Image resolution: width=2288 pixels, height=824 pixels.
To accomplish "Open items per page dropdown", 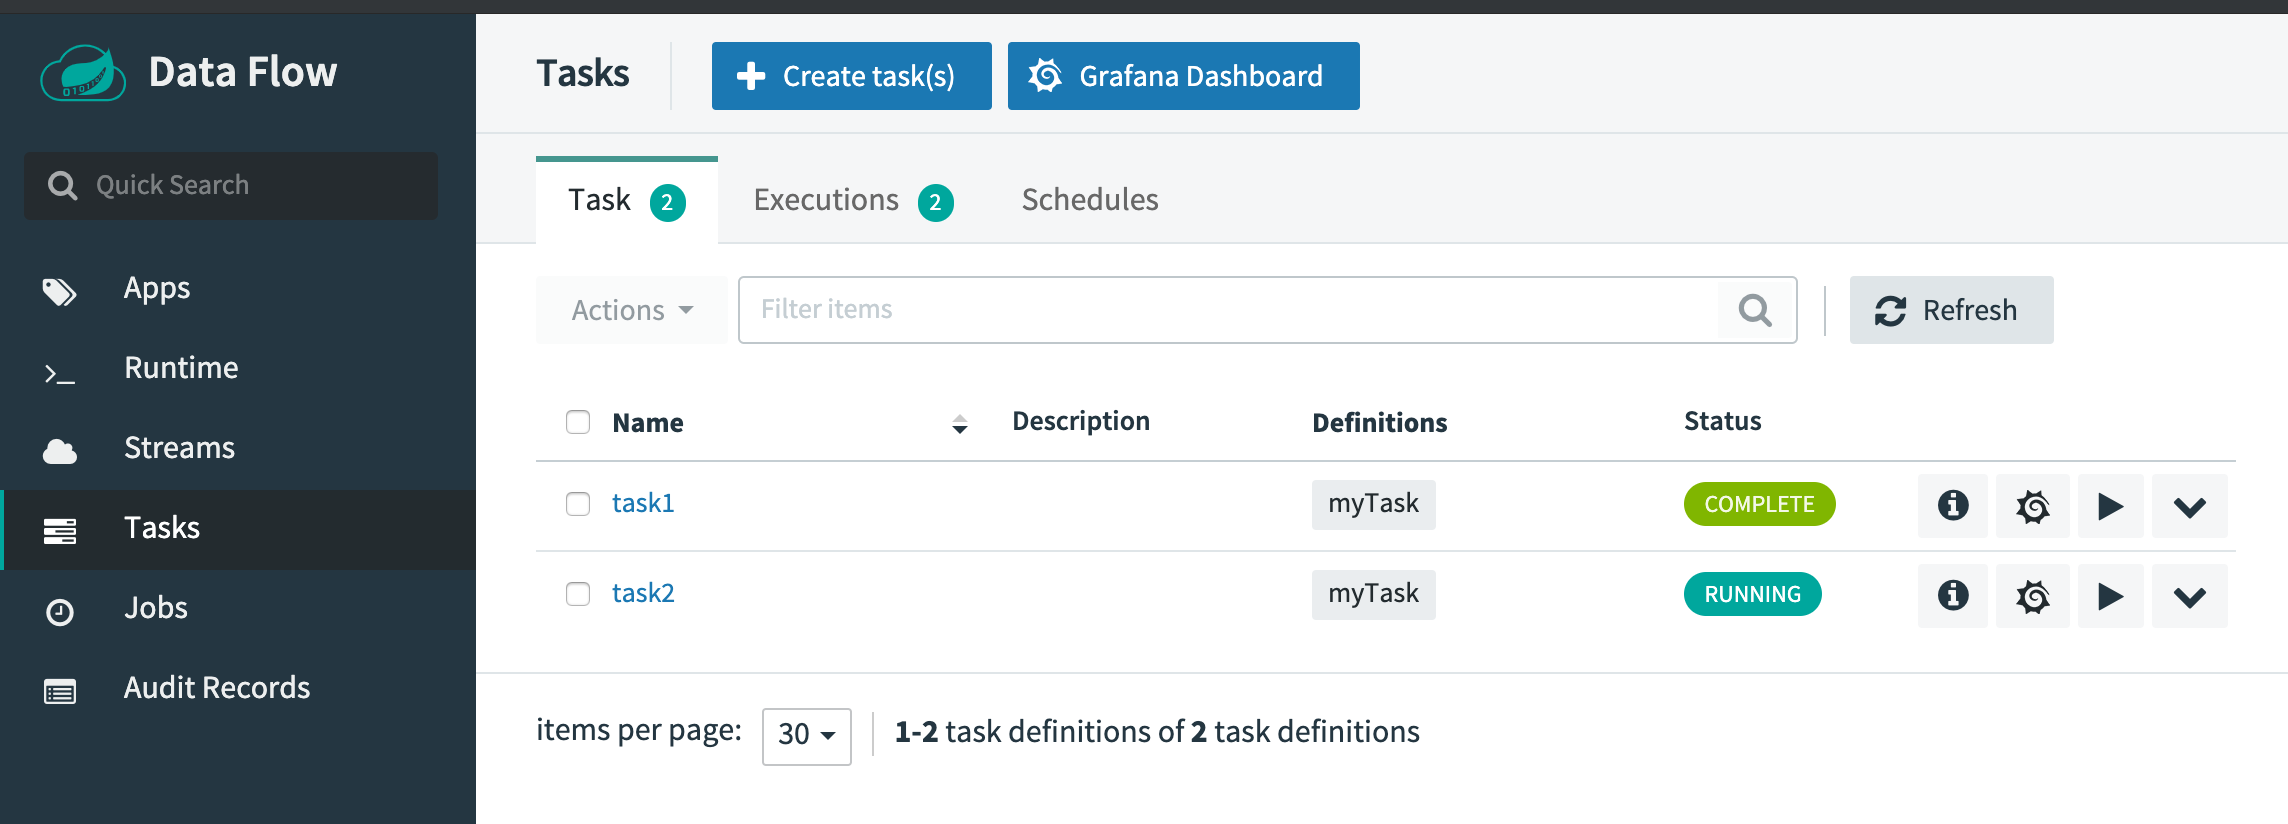I will (806, 735).
